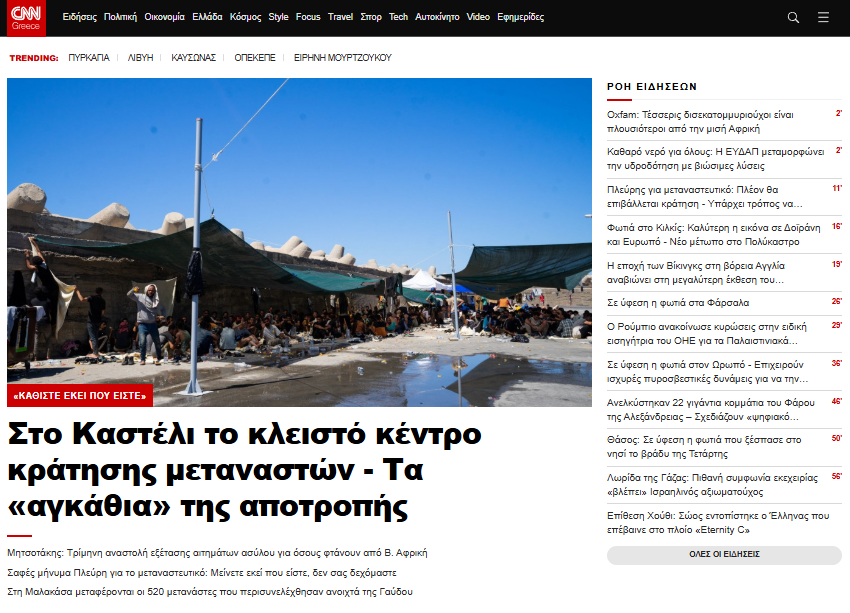Open the hamburger menu icon
The height and width of the screenshot is (613, 850).
tap(823, 17)
